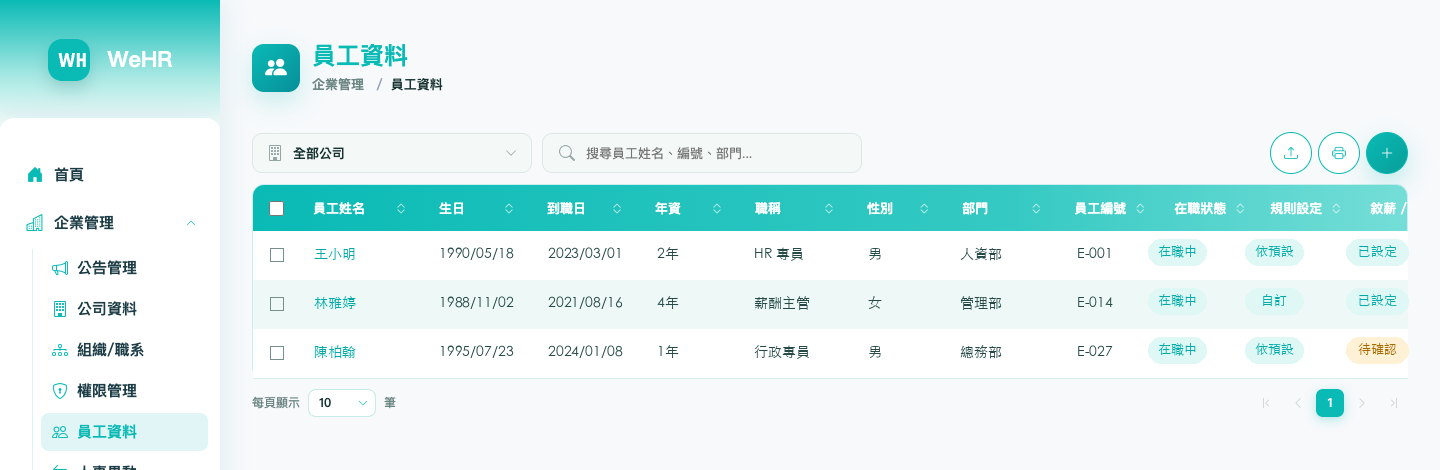Click the 企業管理 building chart icon
The height and width of the screenshot is (470, 1440).
[35, 223]
